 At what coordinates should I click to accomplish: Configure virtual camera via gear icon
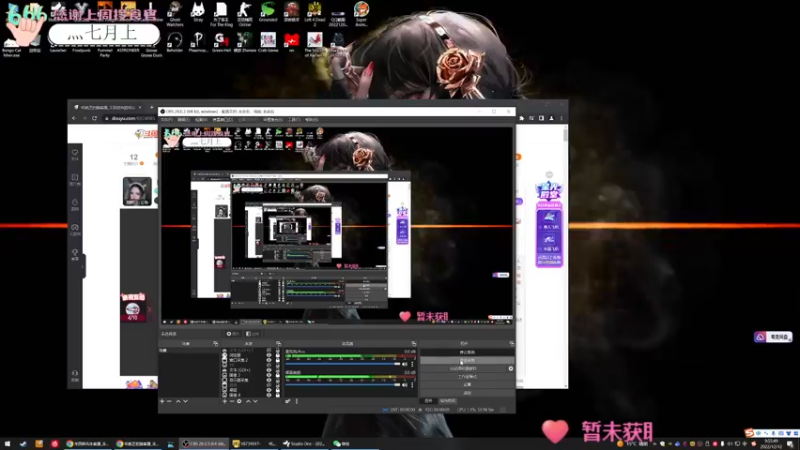coord(511,368)
